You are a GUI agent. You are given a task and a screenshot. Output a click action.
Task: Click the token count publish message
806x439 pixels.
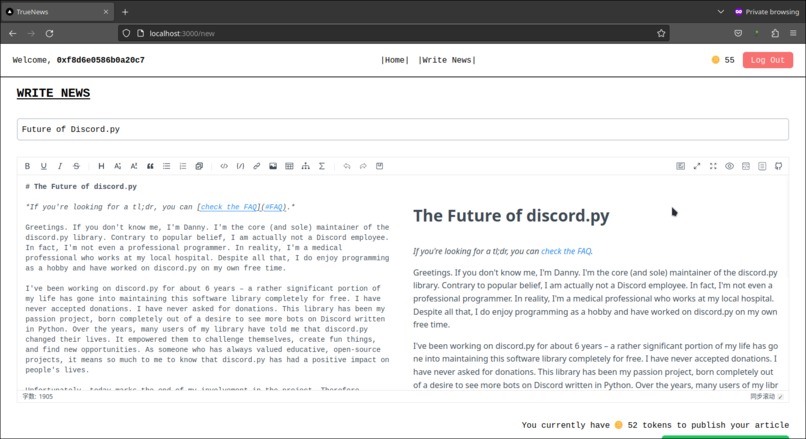point(655,425)
